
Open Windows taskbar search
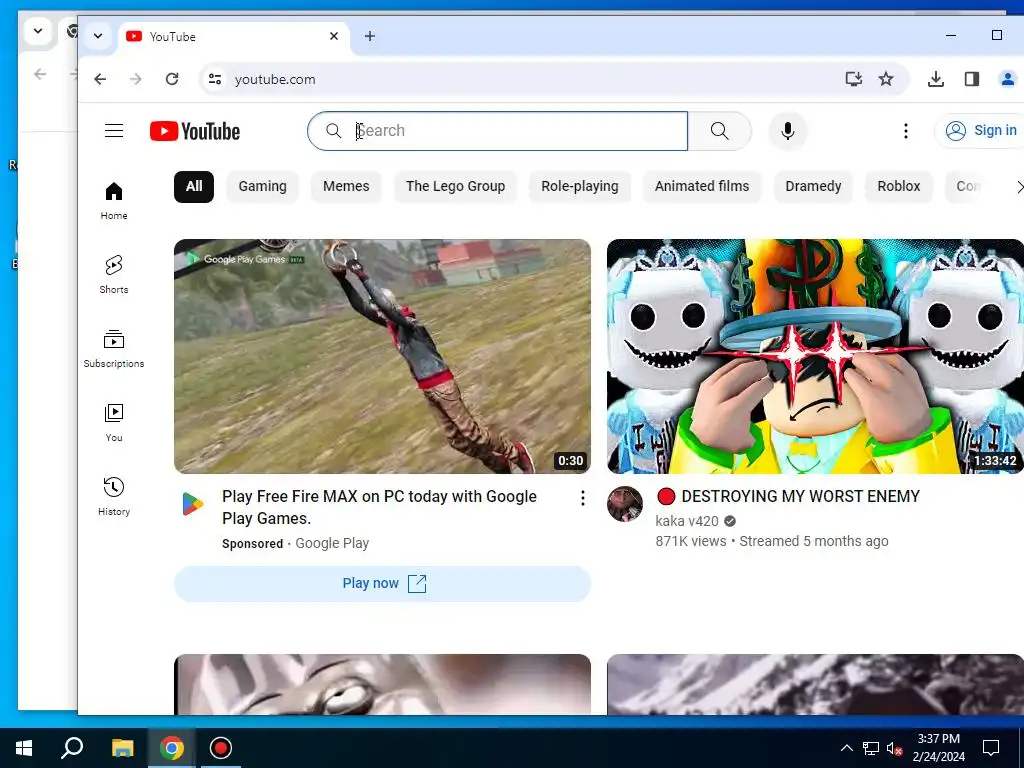[72, 748]
